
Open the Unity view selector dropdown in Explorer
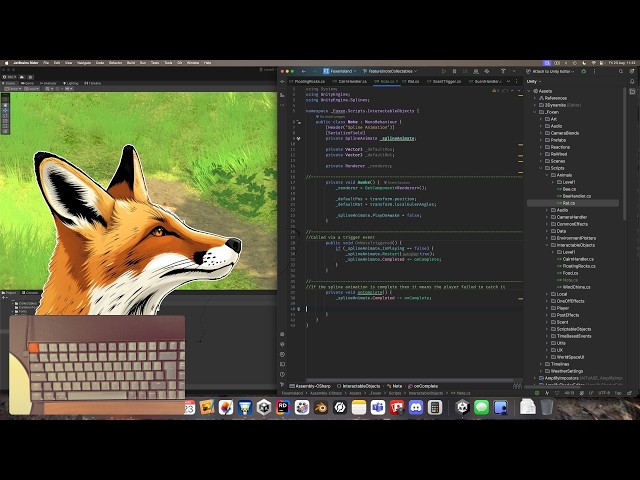click(534, 82)
